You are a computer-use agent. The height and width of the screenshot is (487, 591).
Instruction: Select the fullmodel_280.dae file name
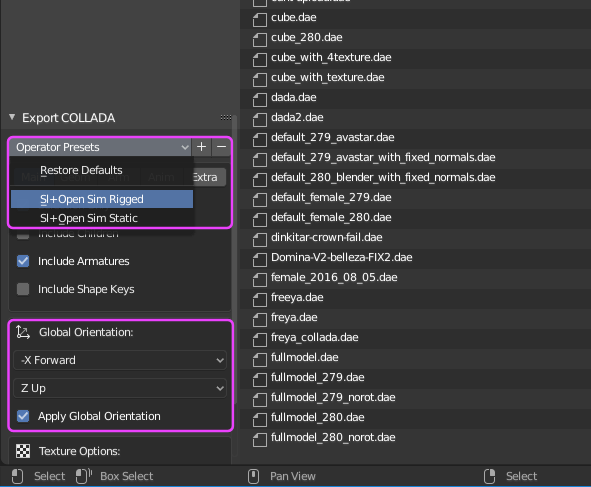pos(318,417)
